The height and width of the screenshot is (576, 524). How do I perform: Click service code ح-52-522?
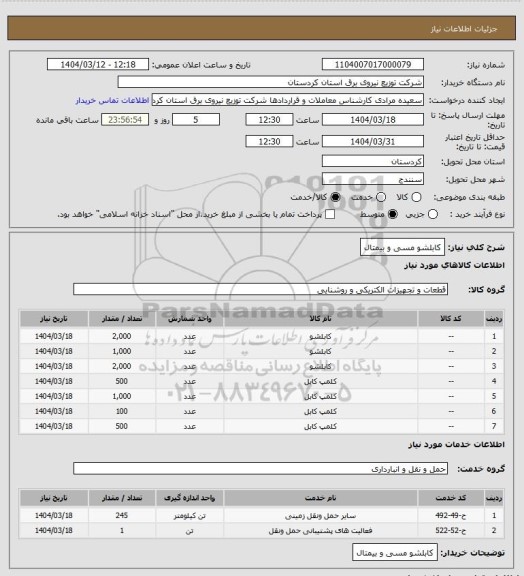(451, 530)
